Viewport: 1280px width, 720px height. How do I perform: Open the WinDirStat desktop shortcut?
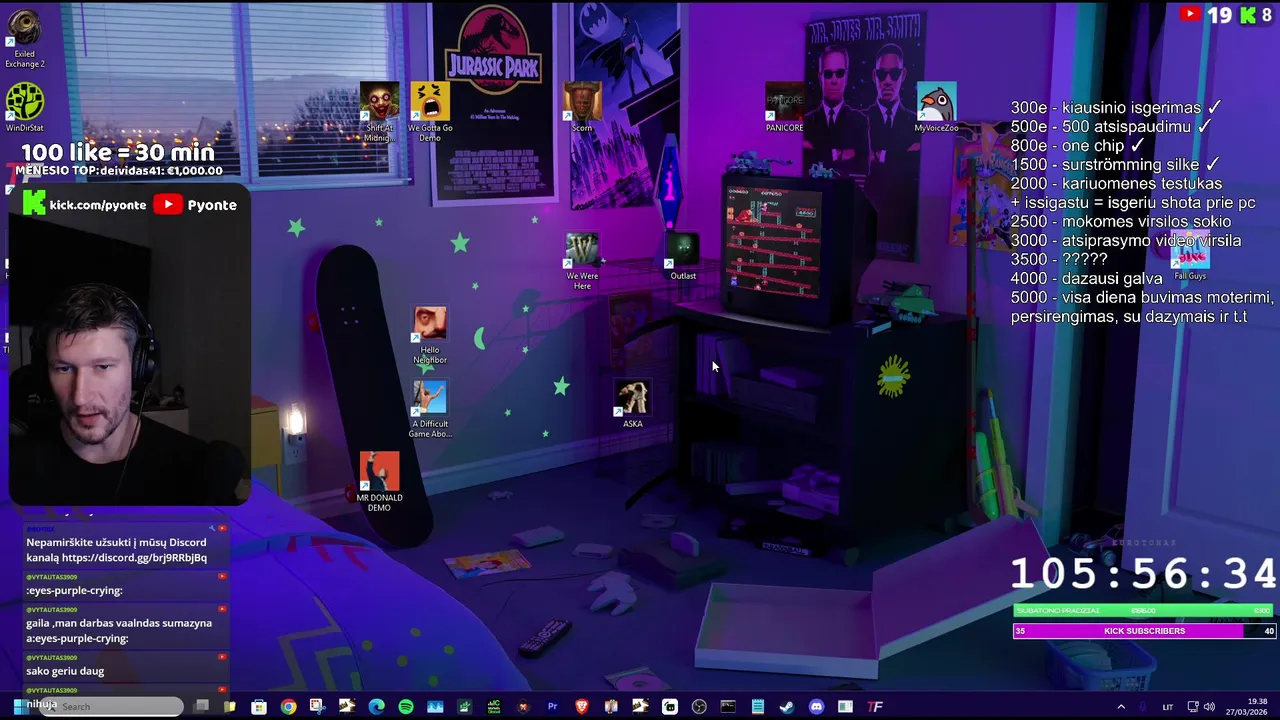(24, 108)
